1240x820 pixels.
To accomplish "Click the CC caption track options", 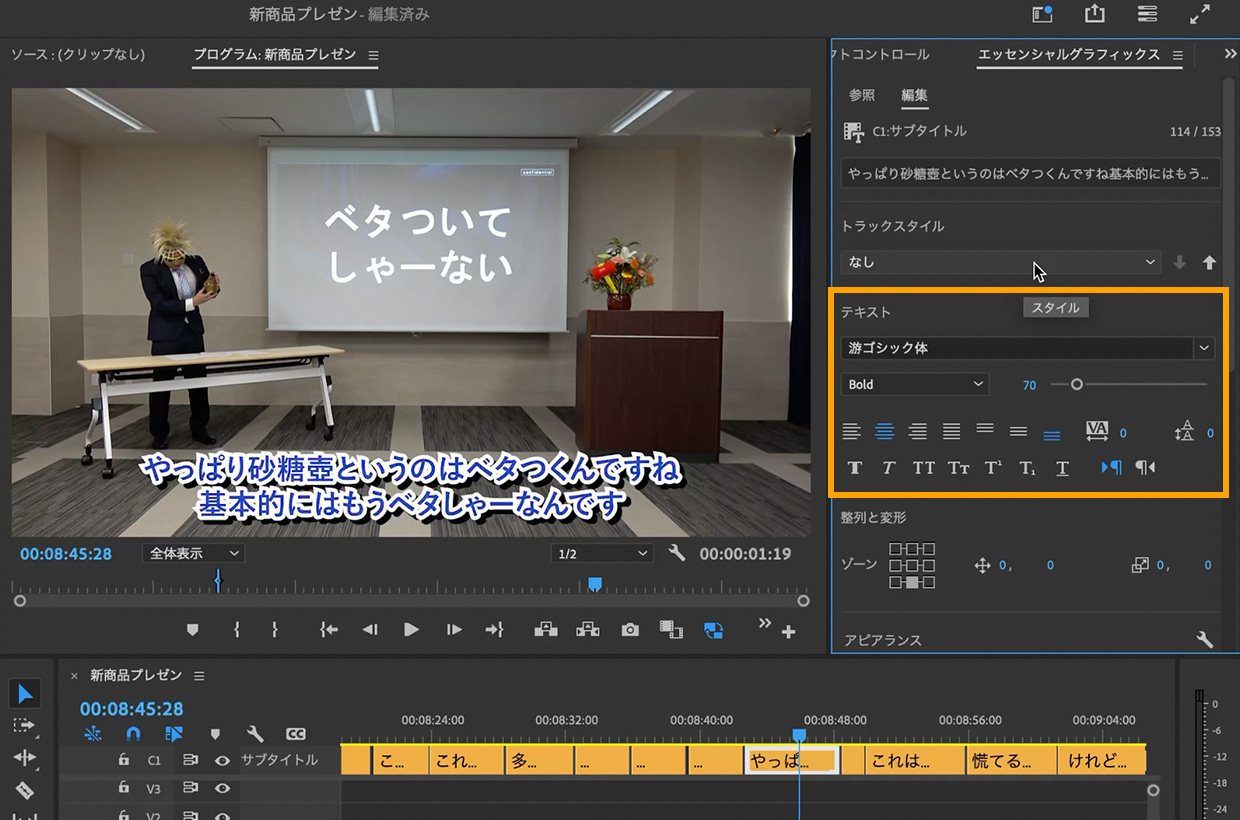I will (296, 734).
